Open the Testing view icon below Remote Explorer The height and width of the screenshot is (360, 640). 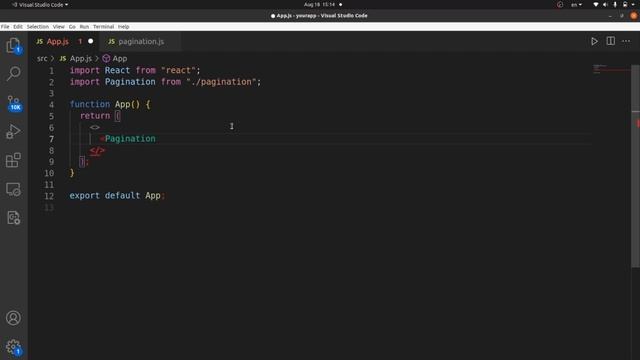pyautogui.click(x=13, y=218)
